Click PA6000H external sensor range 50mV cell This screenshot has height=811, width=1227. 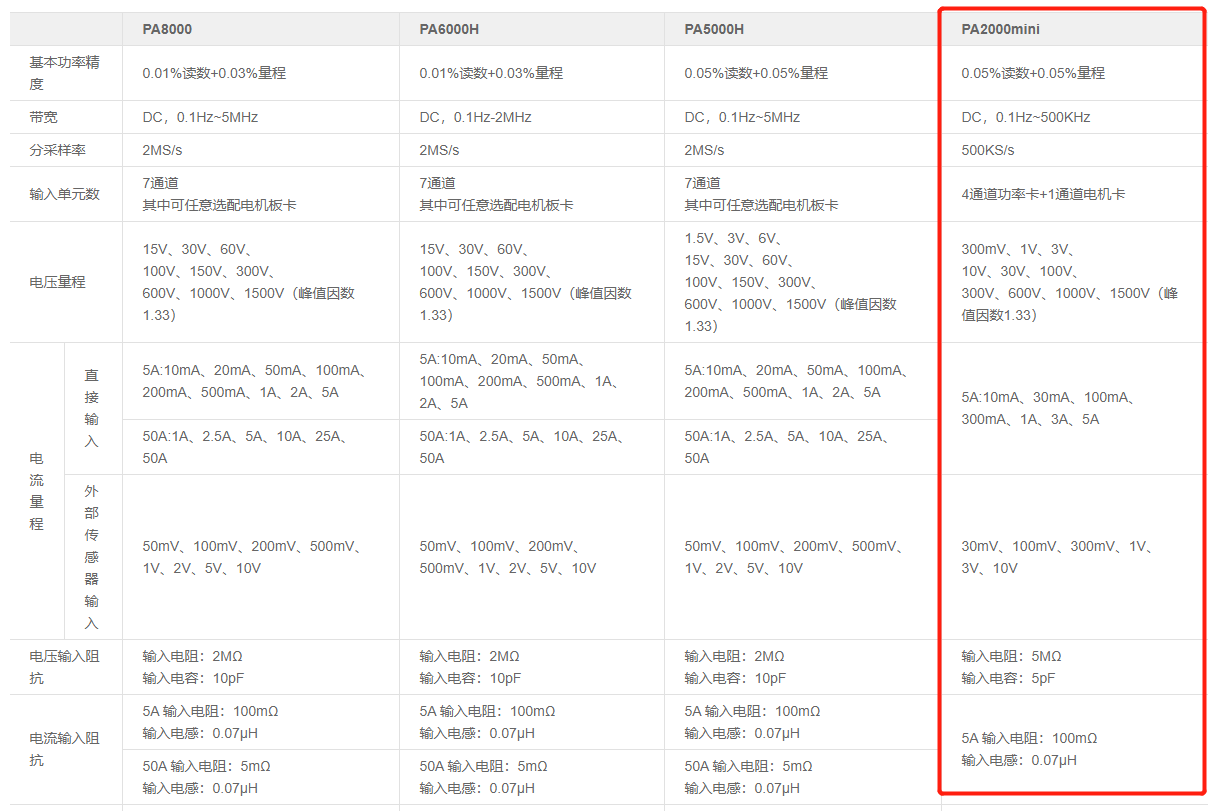click(x=508, y=557)
